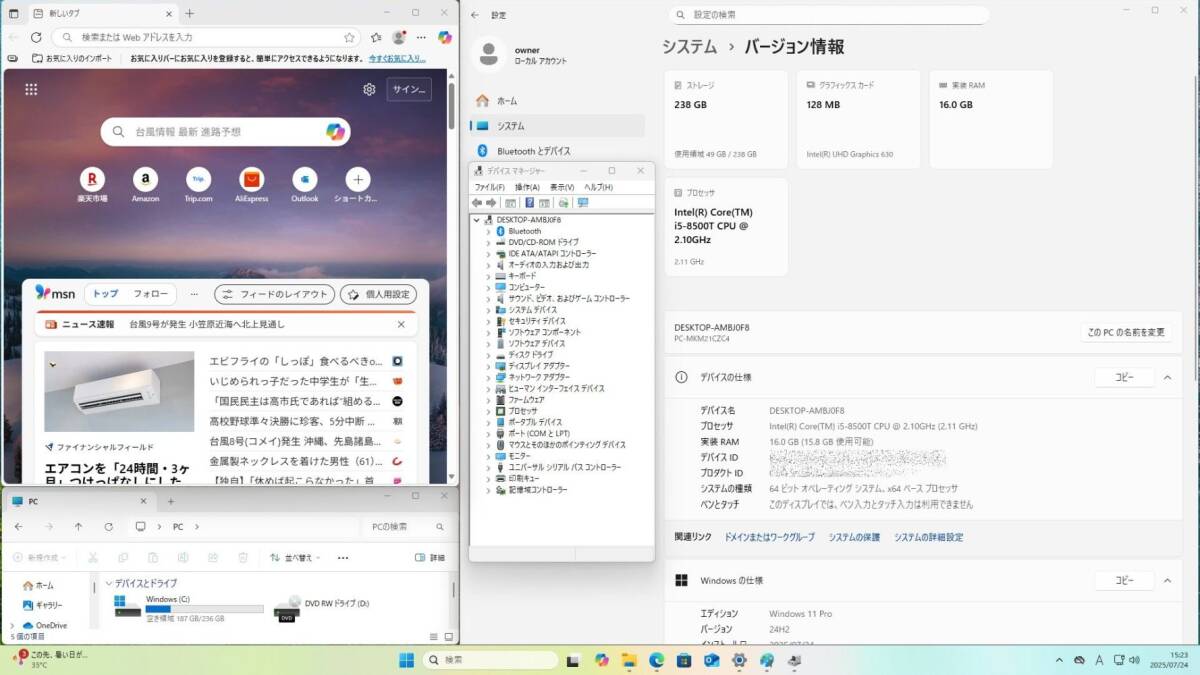Switch to フォロー tab in msn feed
This screenshot has width=1200, height=675.
tap(151, 294)
